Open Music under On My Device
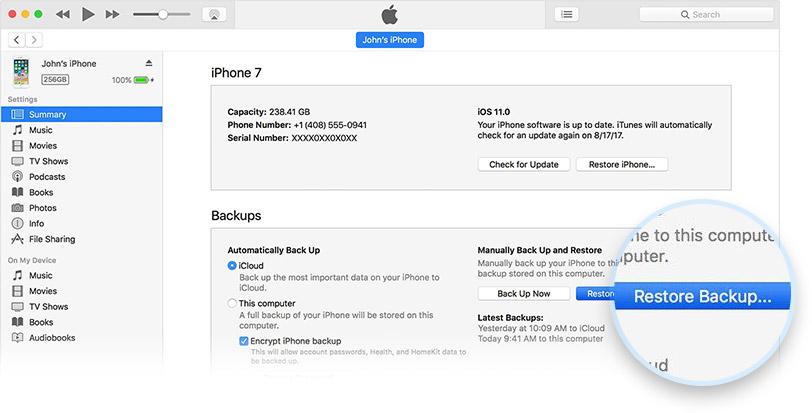 point(81,275)
